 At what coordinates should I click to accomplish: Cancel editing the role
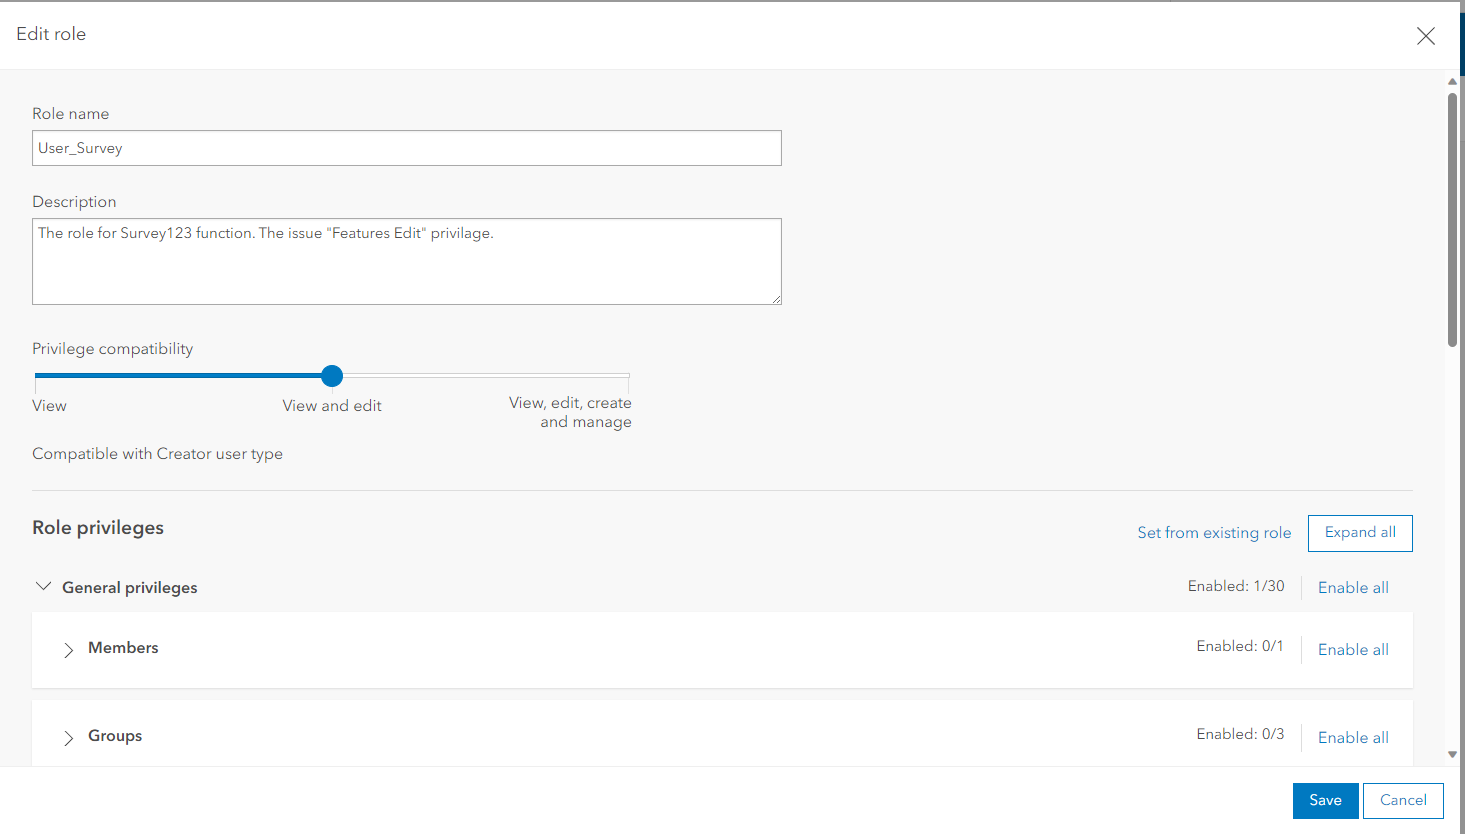1403,800
